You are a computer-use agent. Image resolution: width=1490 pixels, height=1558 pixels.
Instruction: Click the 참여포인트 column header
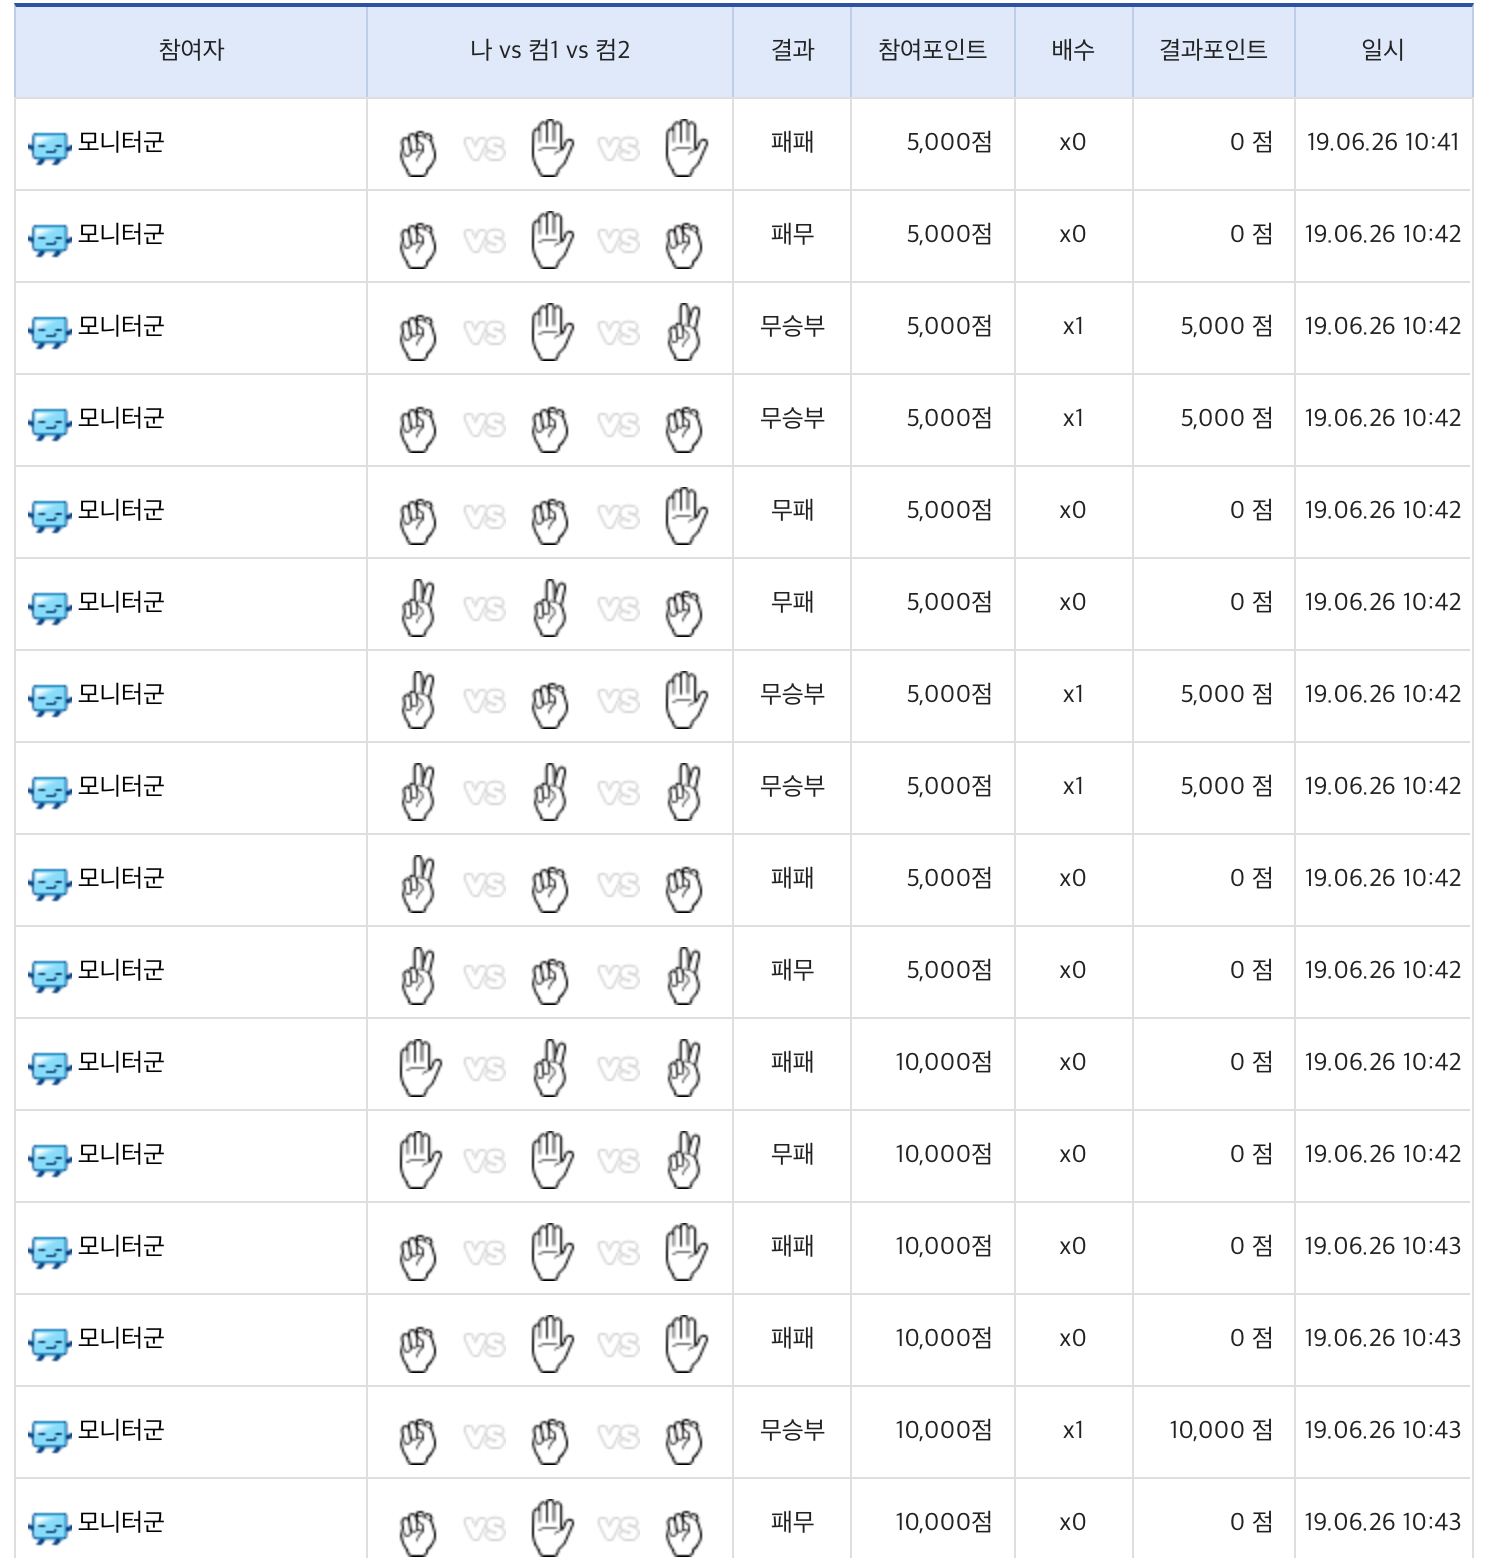[x=932, y=50]
